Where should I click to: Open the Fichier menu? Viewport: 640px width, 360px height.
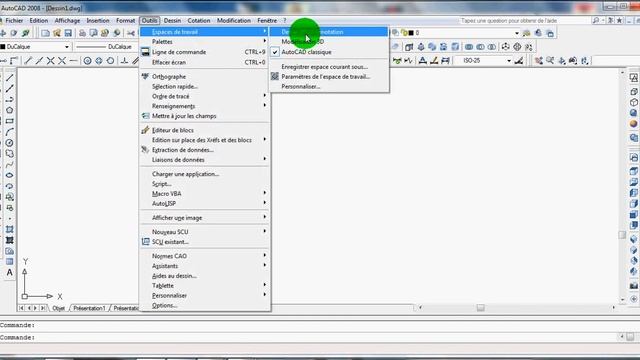pyautogui.click(x=14, y=20)
